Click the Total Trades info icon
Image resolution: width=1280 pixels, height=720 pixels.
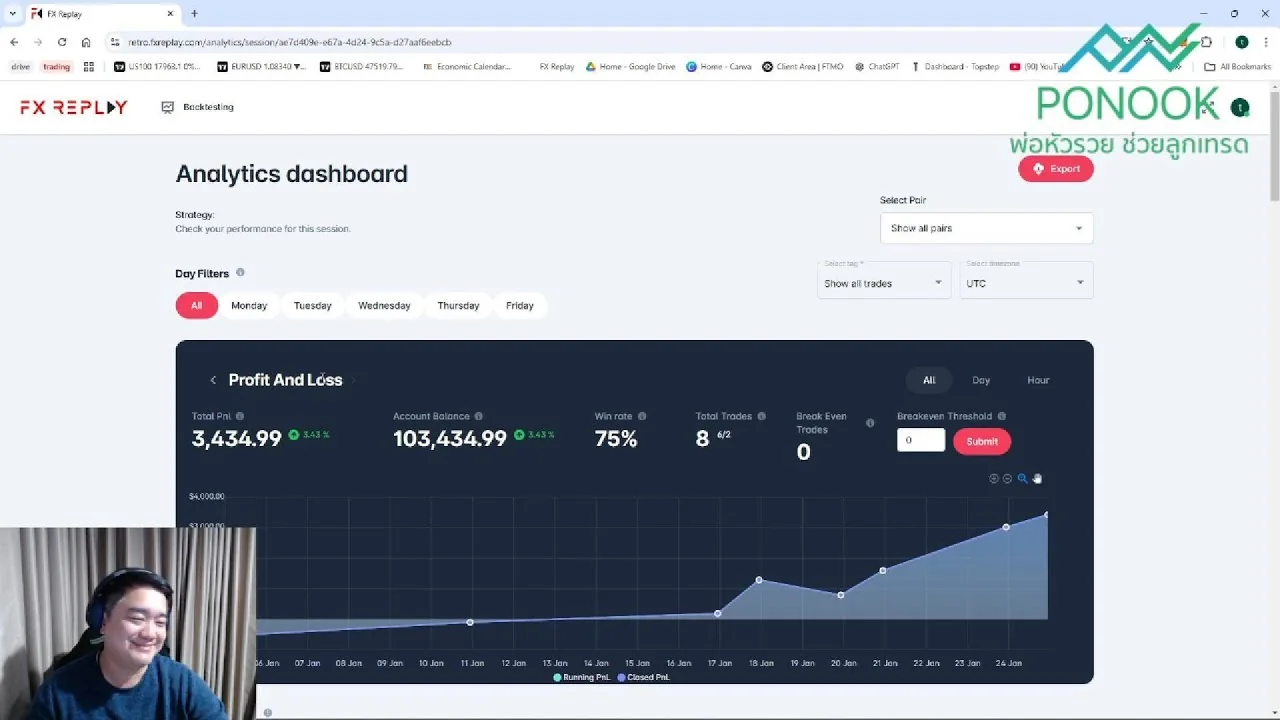click(x=762, y=416)
